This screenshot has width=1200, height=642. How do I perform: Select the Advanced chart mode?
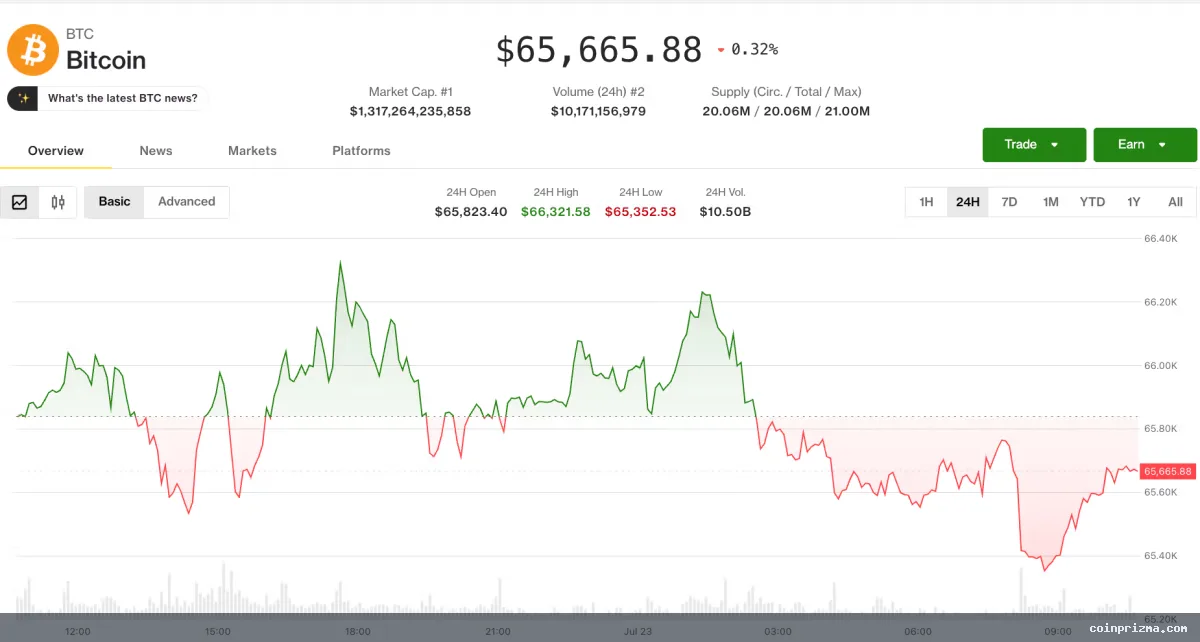click(x=187, y=202)
